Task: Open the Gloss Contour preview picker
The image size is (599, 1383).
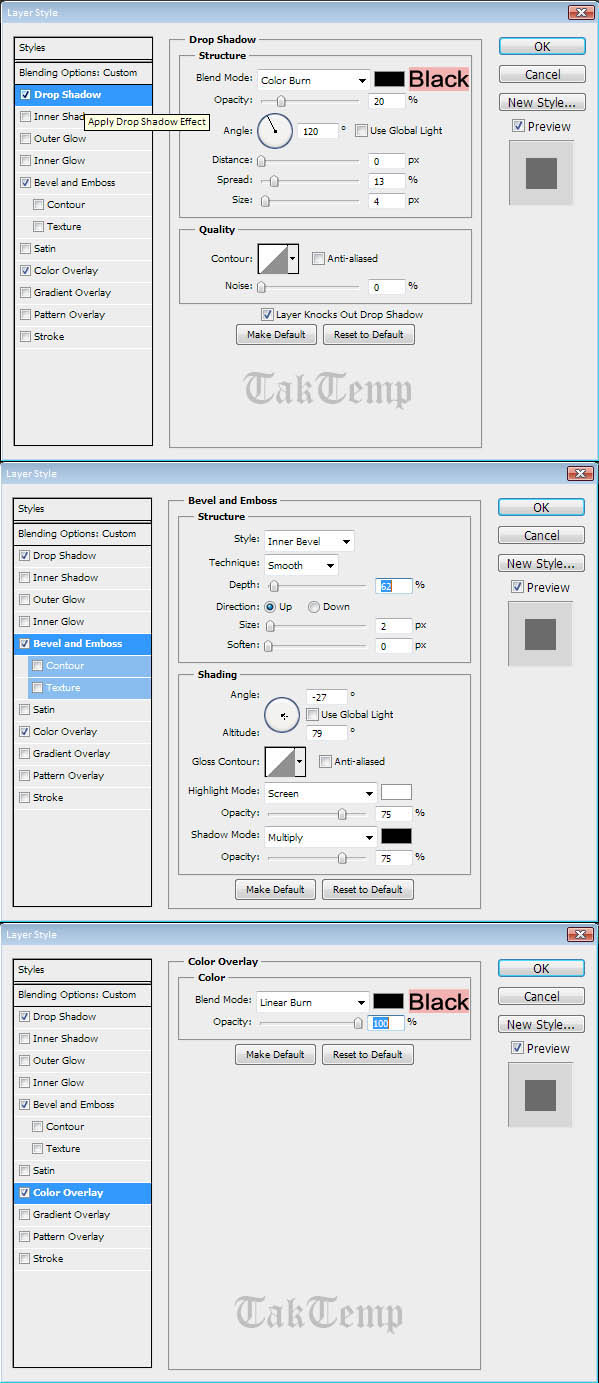Action: click(x=284, y=762)
